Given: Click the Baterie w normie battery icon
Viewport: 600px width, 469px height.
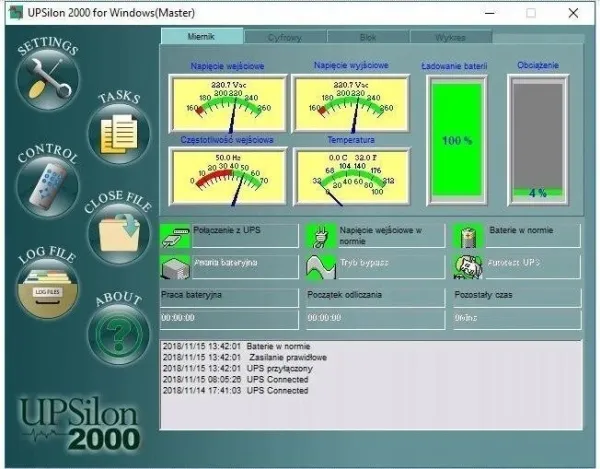Looking at the screenshot, I should 469,236.
